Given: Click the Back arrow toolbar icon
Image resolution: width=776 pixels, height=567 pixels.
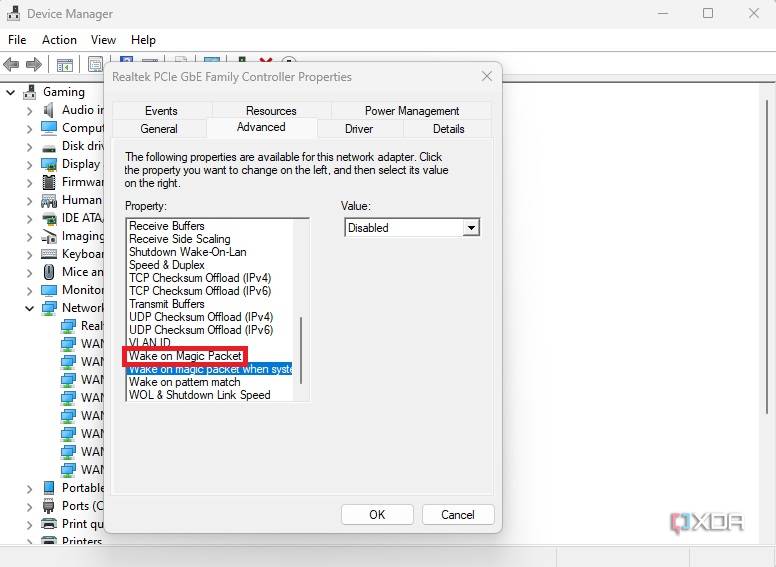Looking at the screenshot, I should 11,64.
